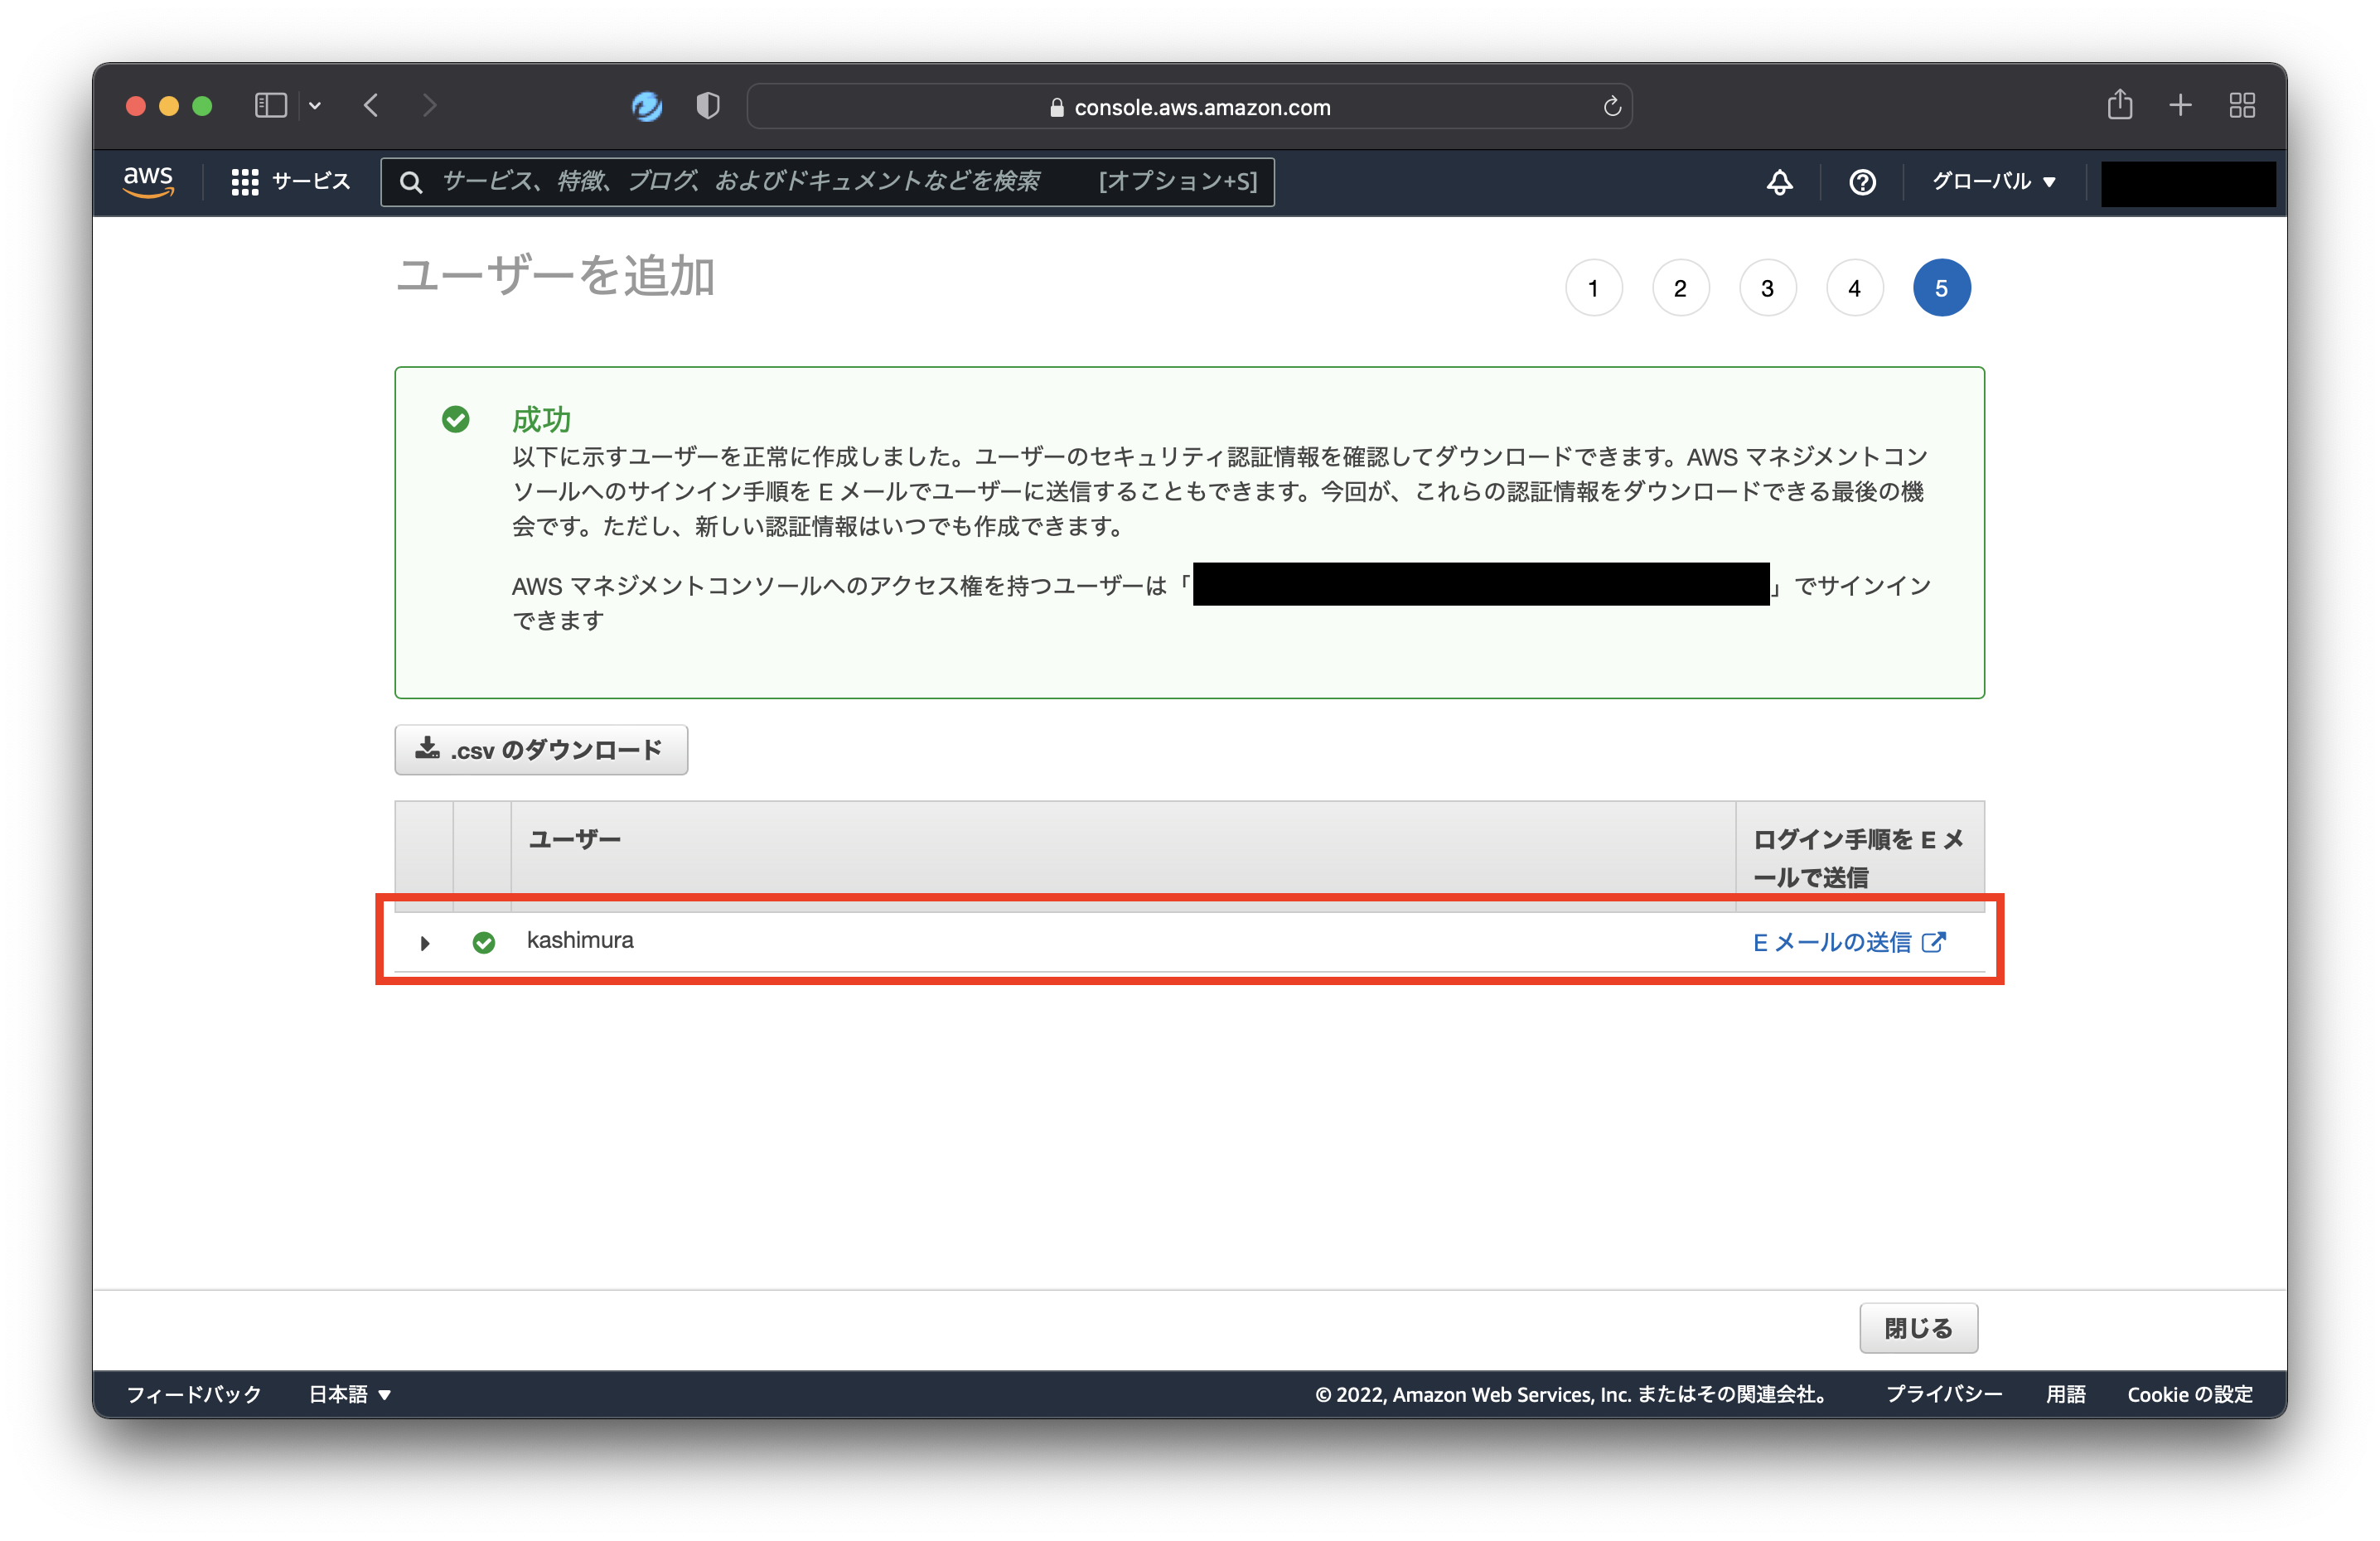Viewport: 2380px width, 1541px height.
Task: Open the グローバル region dropdown
Action: coord(1991,181)
